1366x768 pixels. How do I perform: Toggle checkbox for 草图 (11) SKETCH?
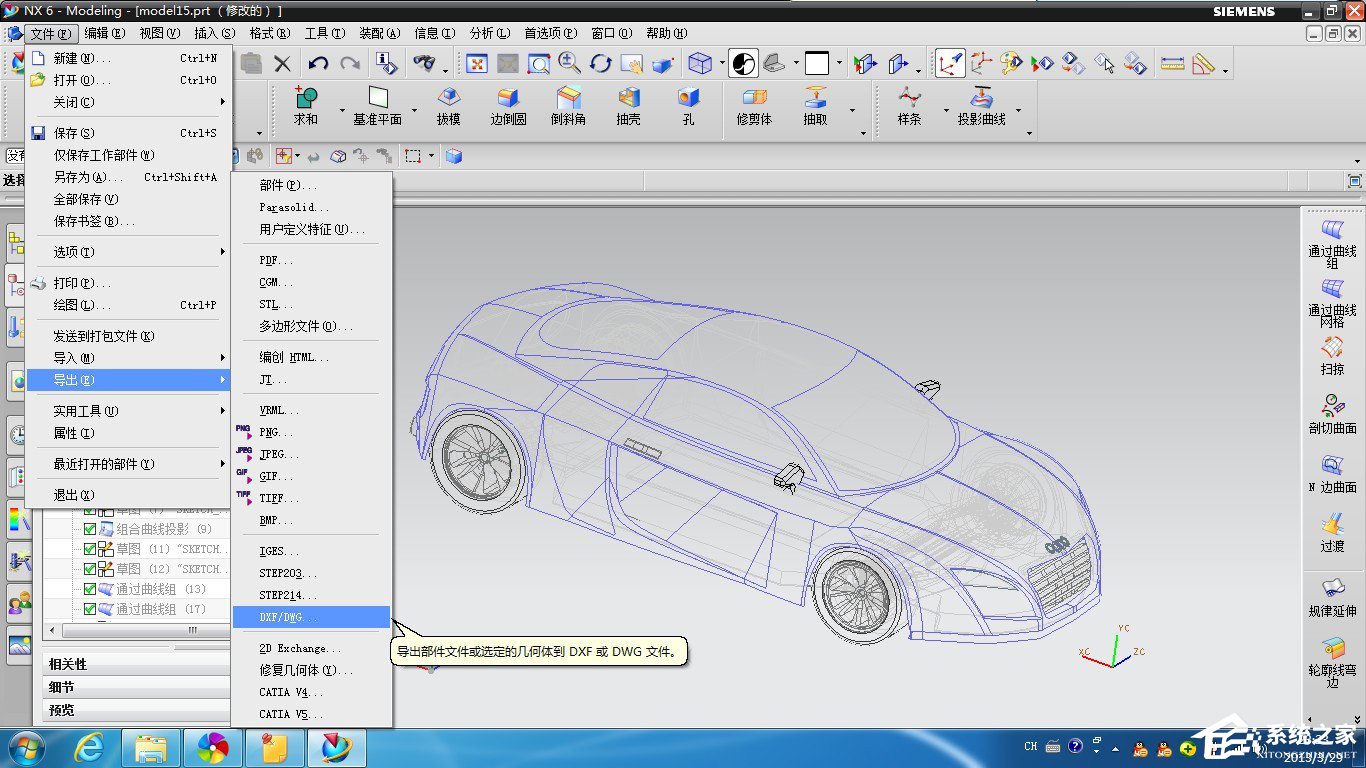coord(91,549)
